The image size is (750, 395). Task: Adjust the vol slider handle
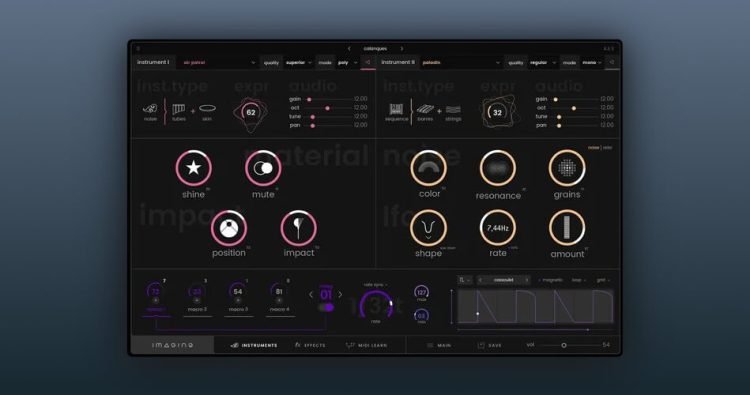563,345
